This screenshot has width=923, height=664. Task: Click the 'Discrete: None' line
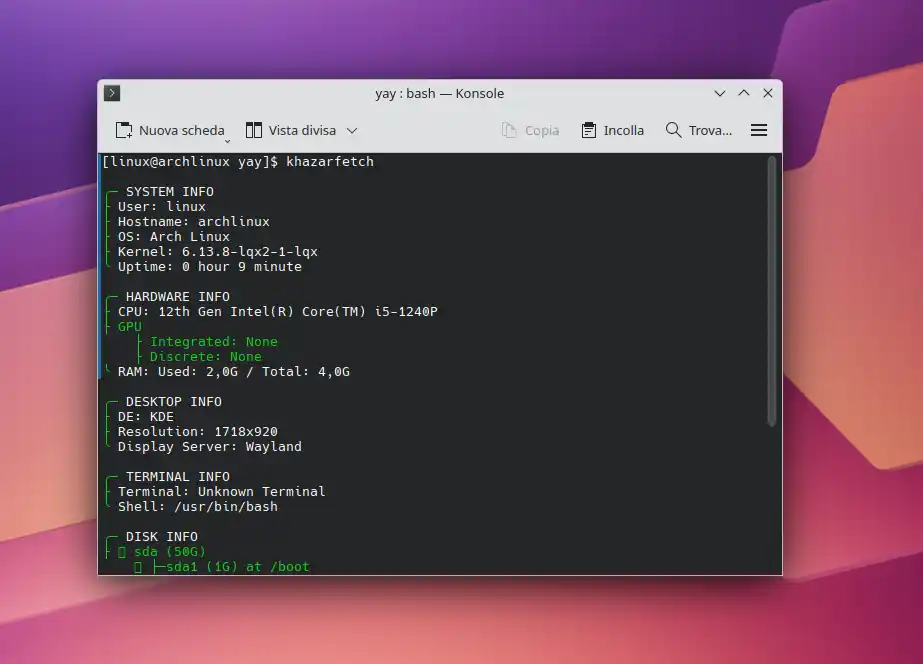pyautogui.click(x=205, y=357)
